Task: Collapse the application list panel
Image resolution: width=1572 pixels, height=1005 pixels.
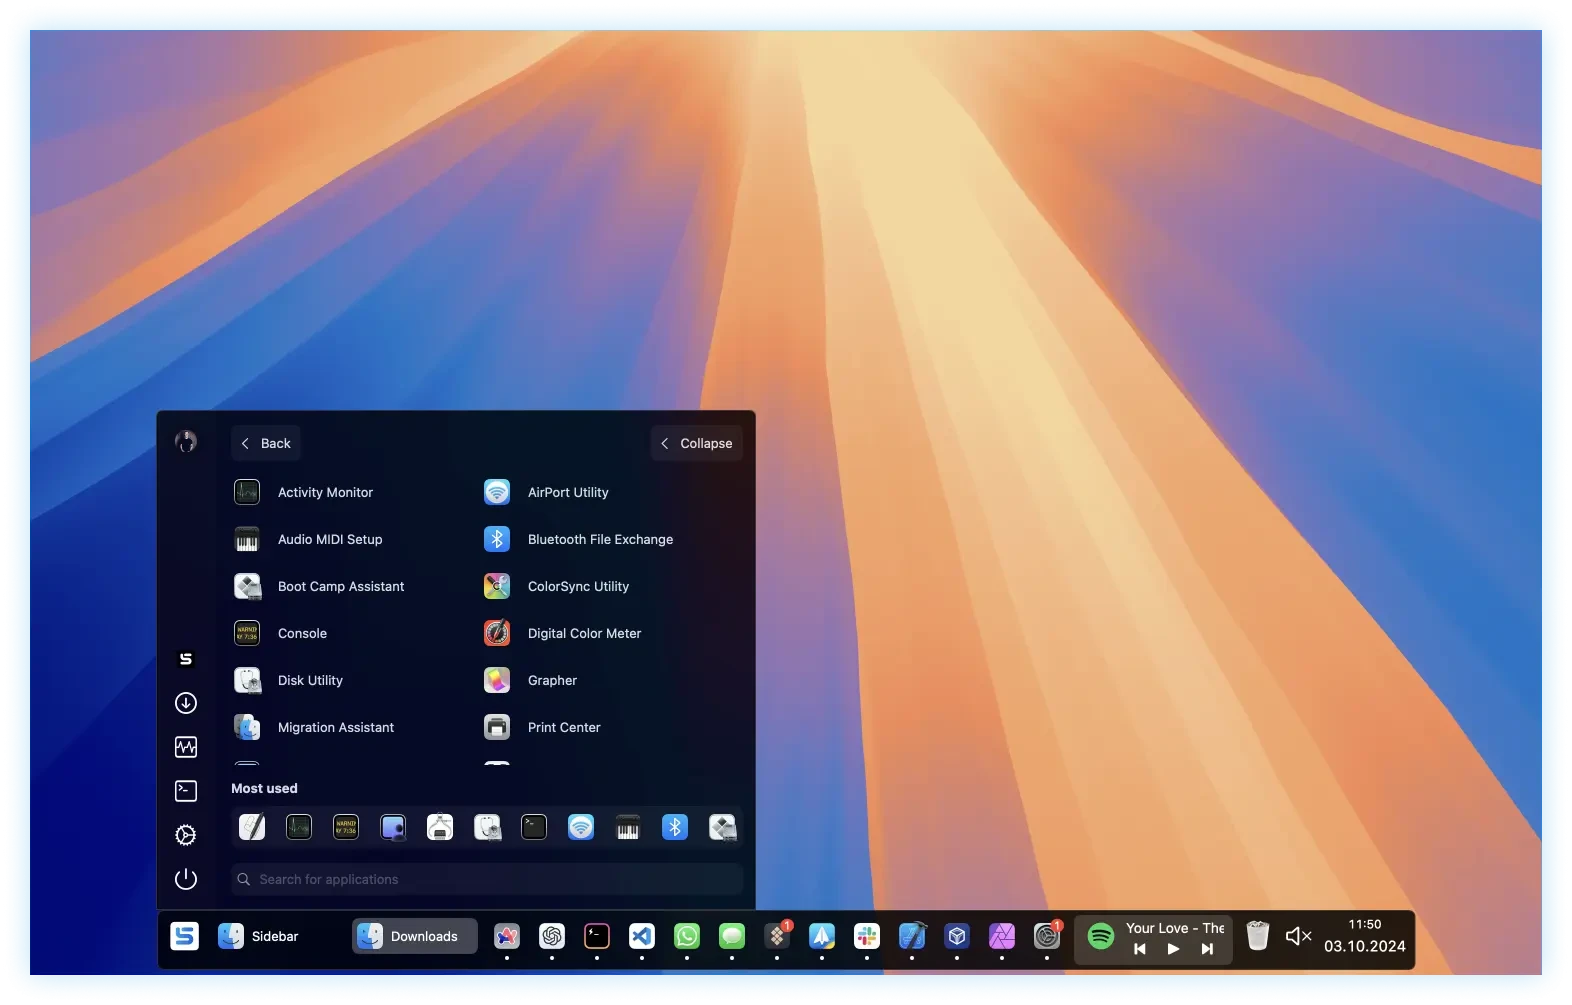Action: [696, 443]
